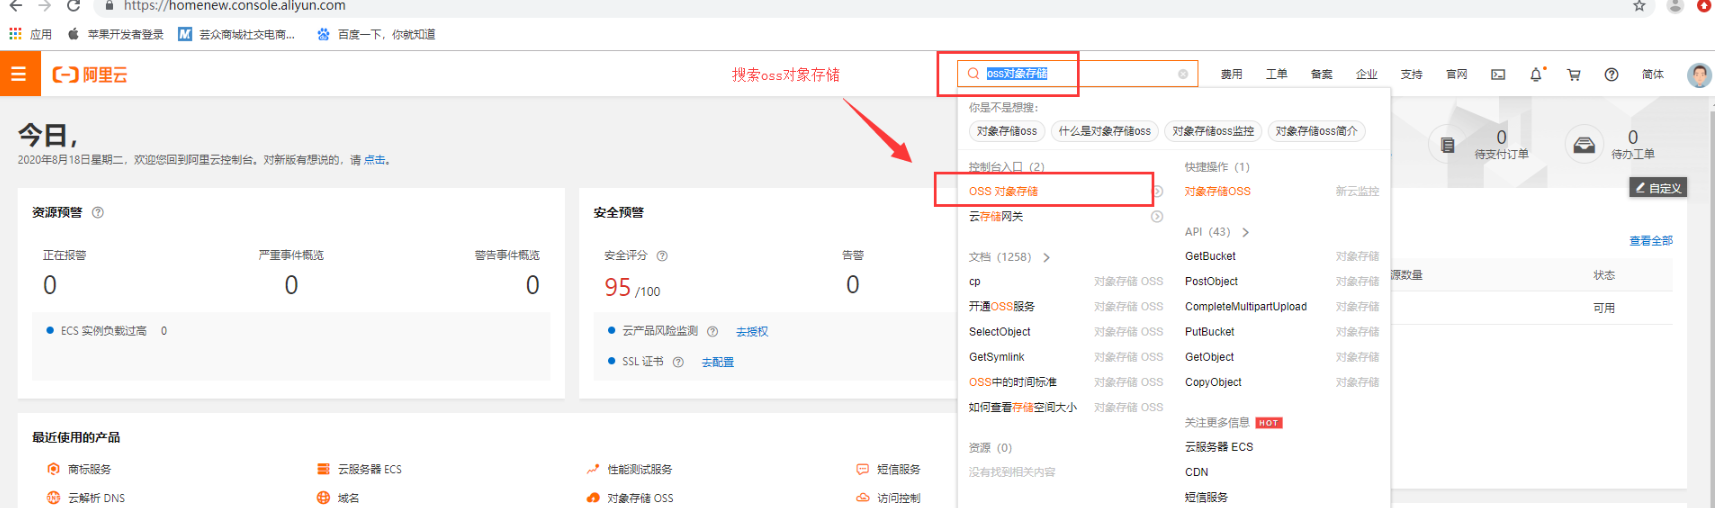Click the arrow beside 云存储网关 result

pos(1157,217)
